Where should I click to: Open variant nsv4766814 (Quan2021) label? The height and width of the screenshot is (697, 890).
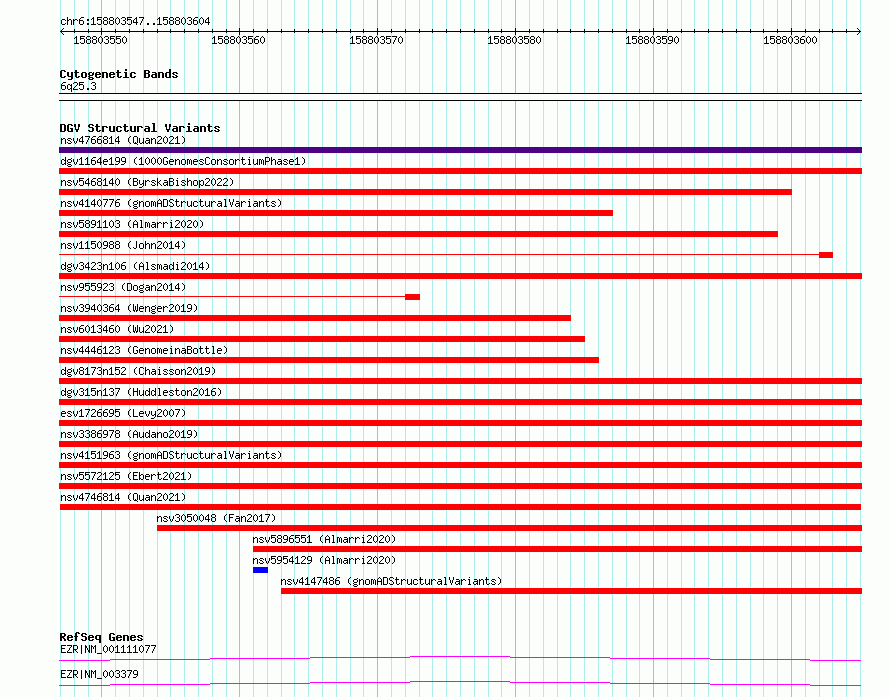(x=123, y=140)
